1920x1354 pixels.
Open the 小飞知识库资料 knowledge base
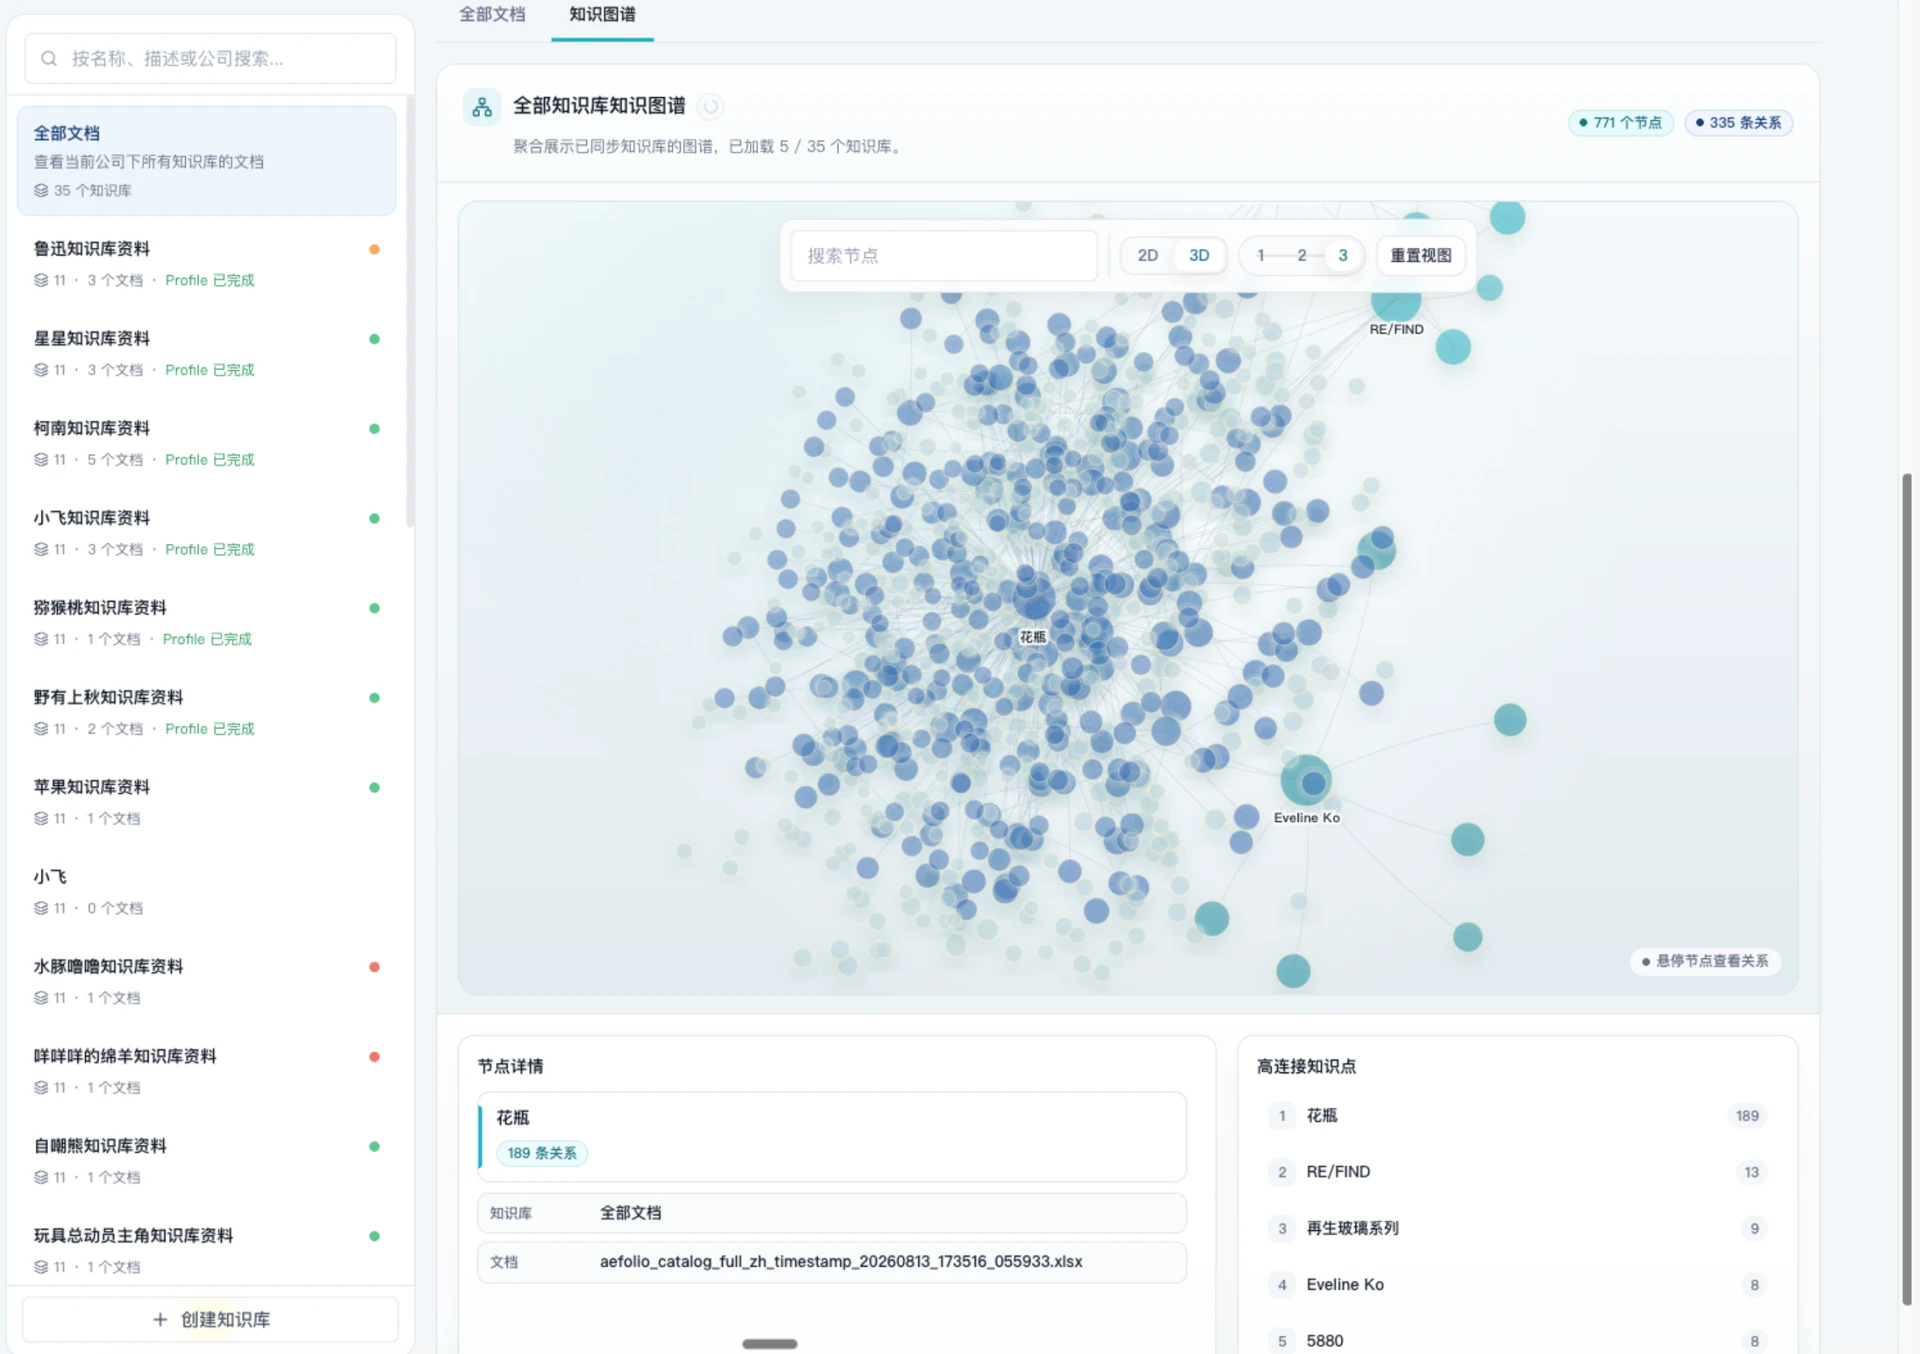click(x=206, y=532)
